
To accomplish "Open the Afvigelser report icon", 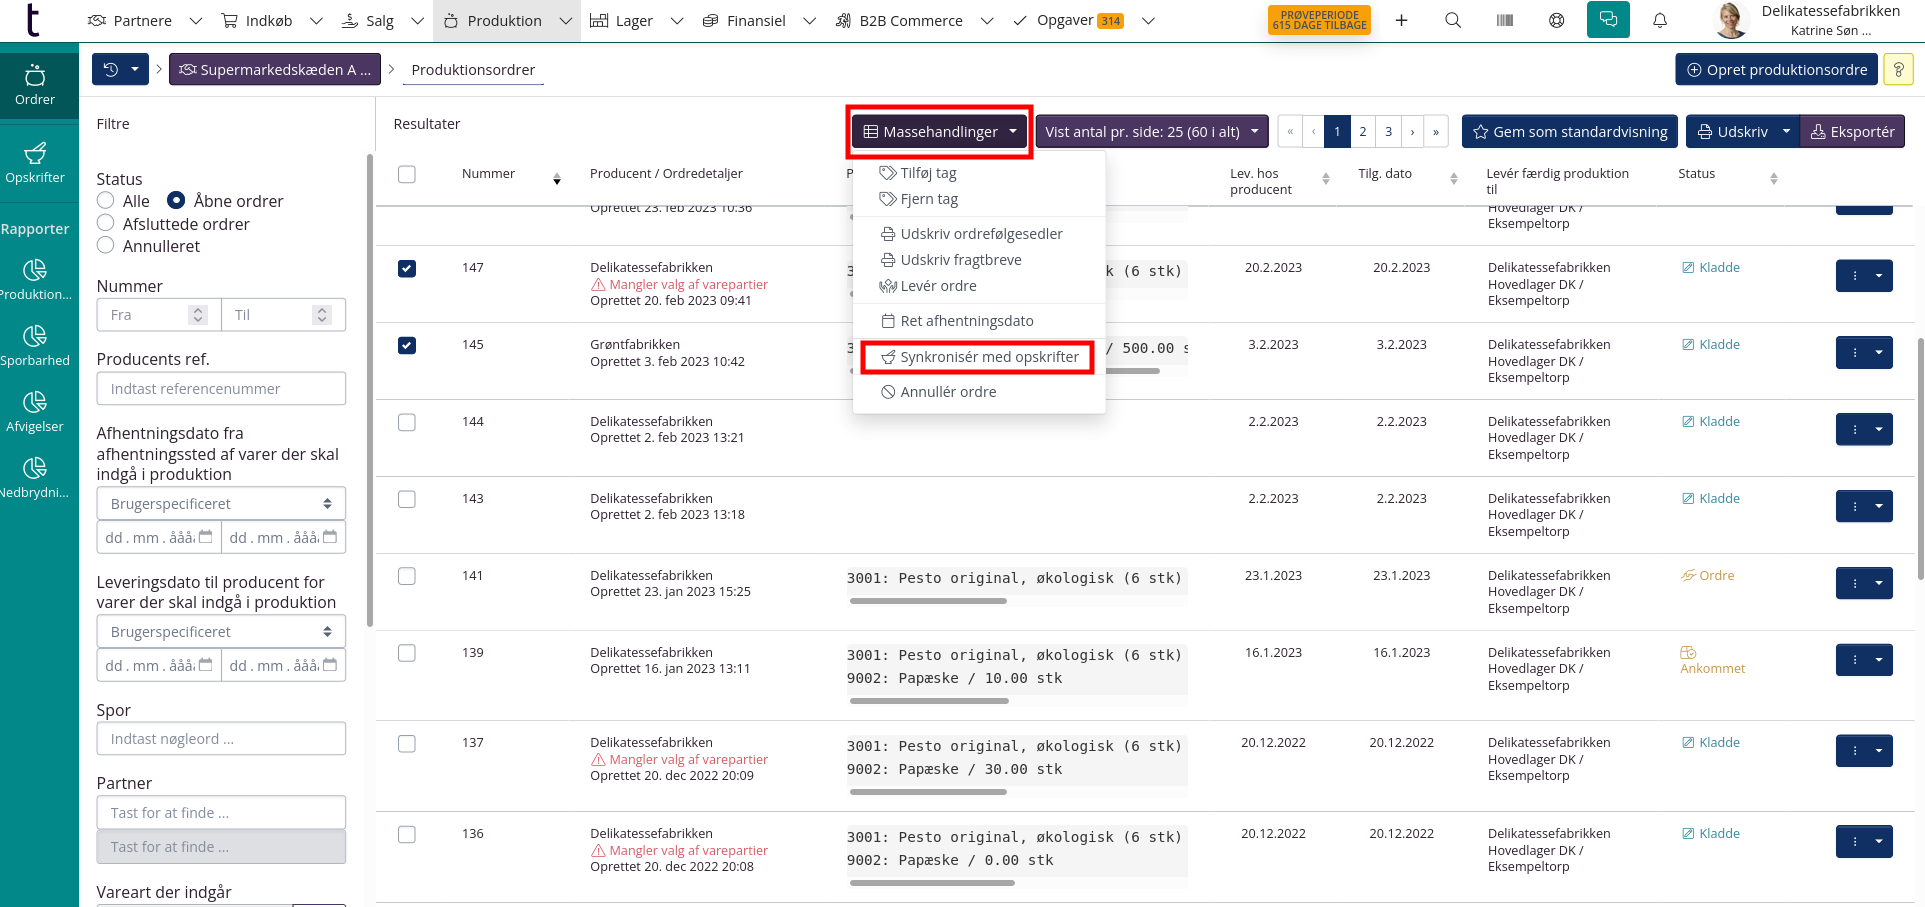I will coord(35,411).
